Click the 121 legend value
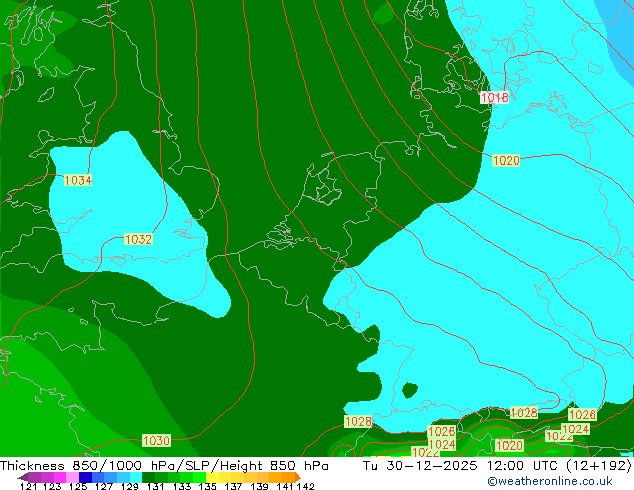This screenshot has height=490, width=634. [28, 486]
